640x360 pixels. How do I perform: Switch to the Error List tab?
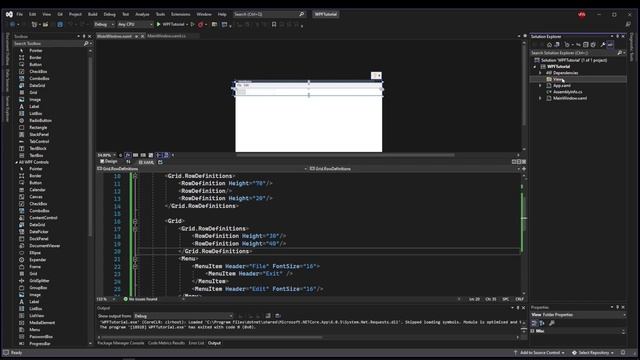coord(196,343)
